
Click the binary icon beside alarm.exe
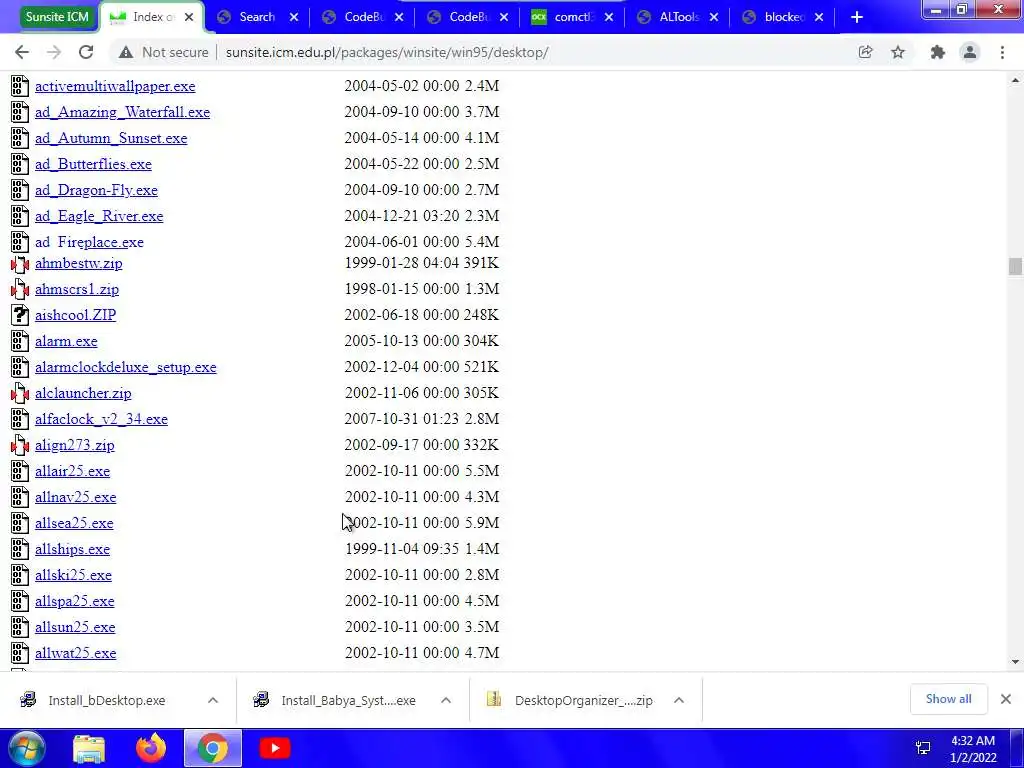coord(20,342)
